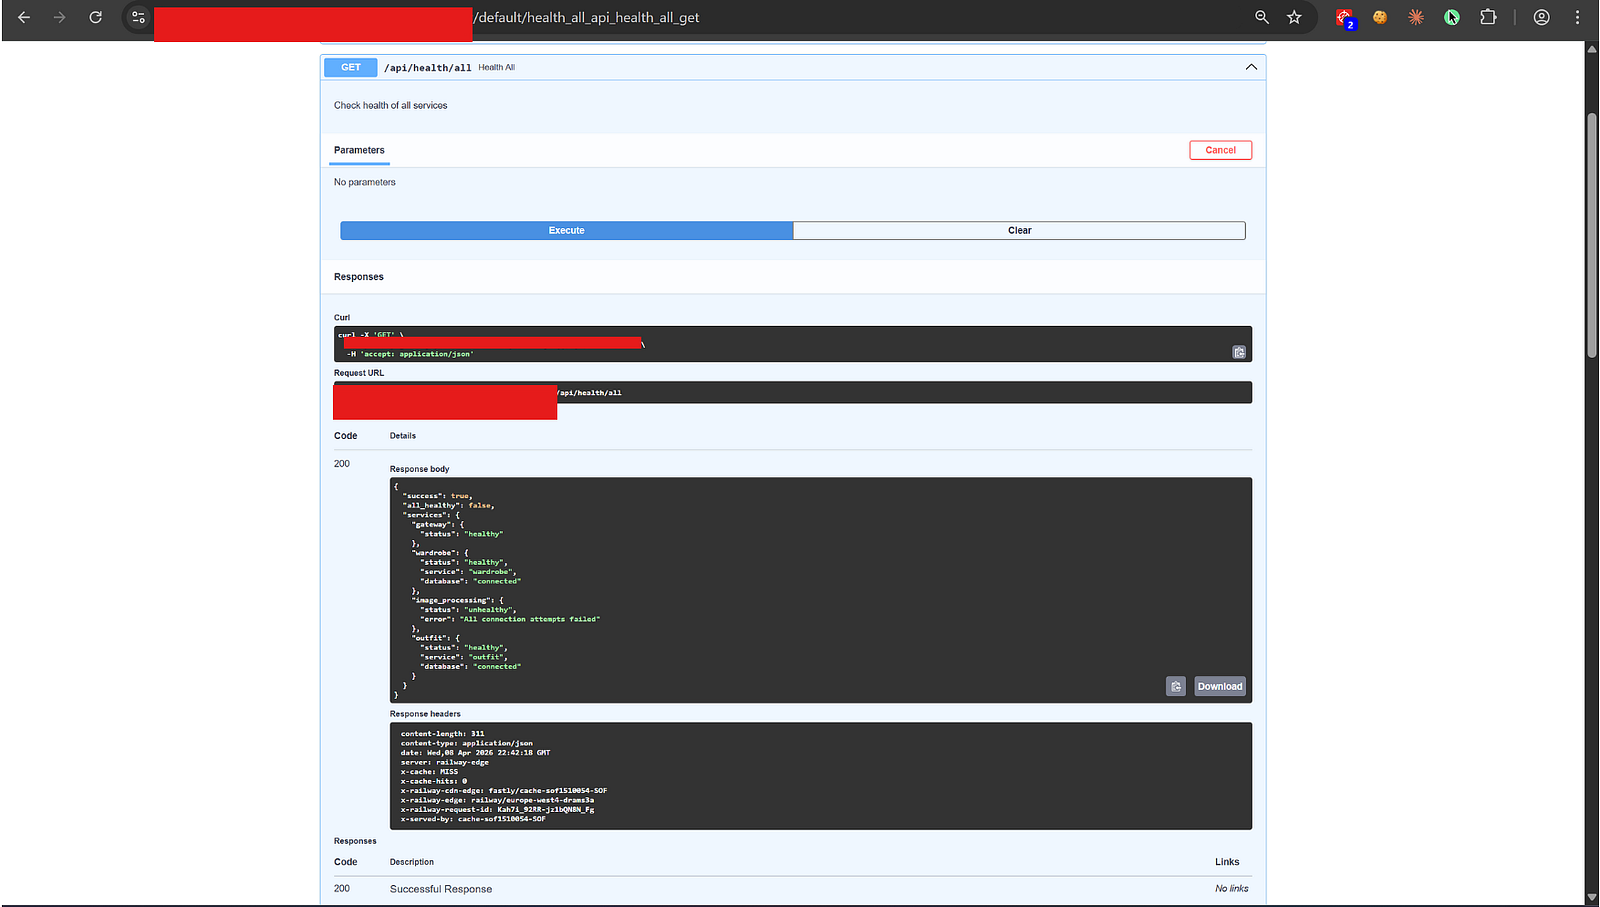Click the orange starburst extension icon
This screenshot has height=907, width=1600.
[x=1416, y=17]
